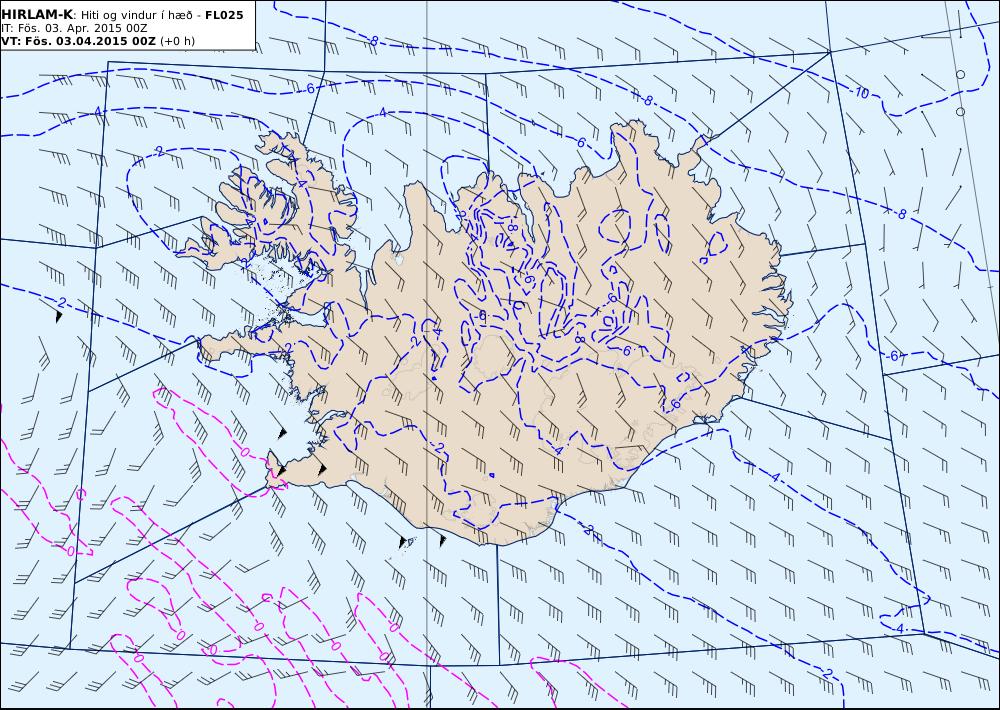This screenshot has height=710, width=1000.
Task: Click the FL025 flight level label
Action: pos(224,15)
